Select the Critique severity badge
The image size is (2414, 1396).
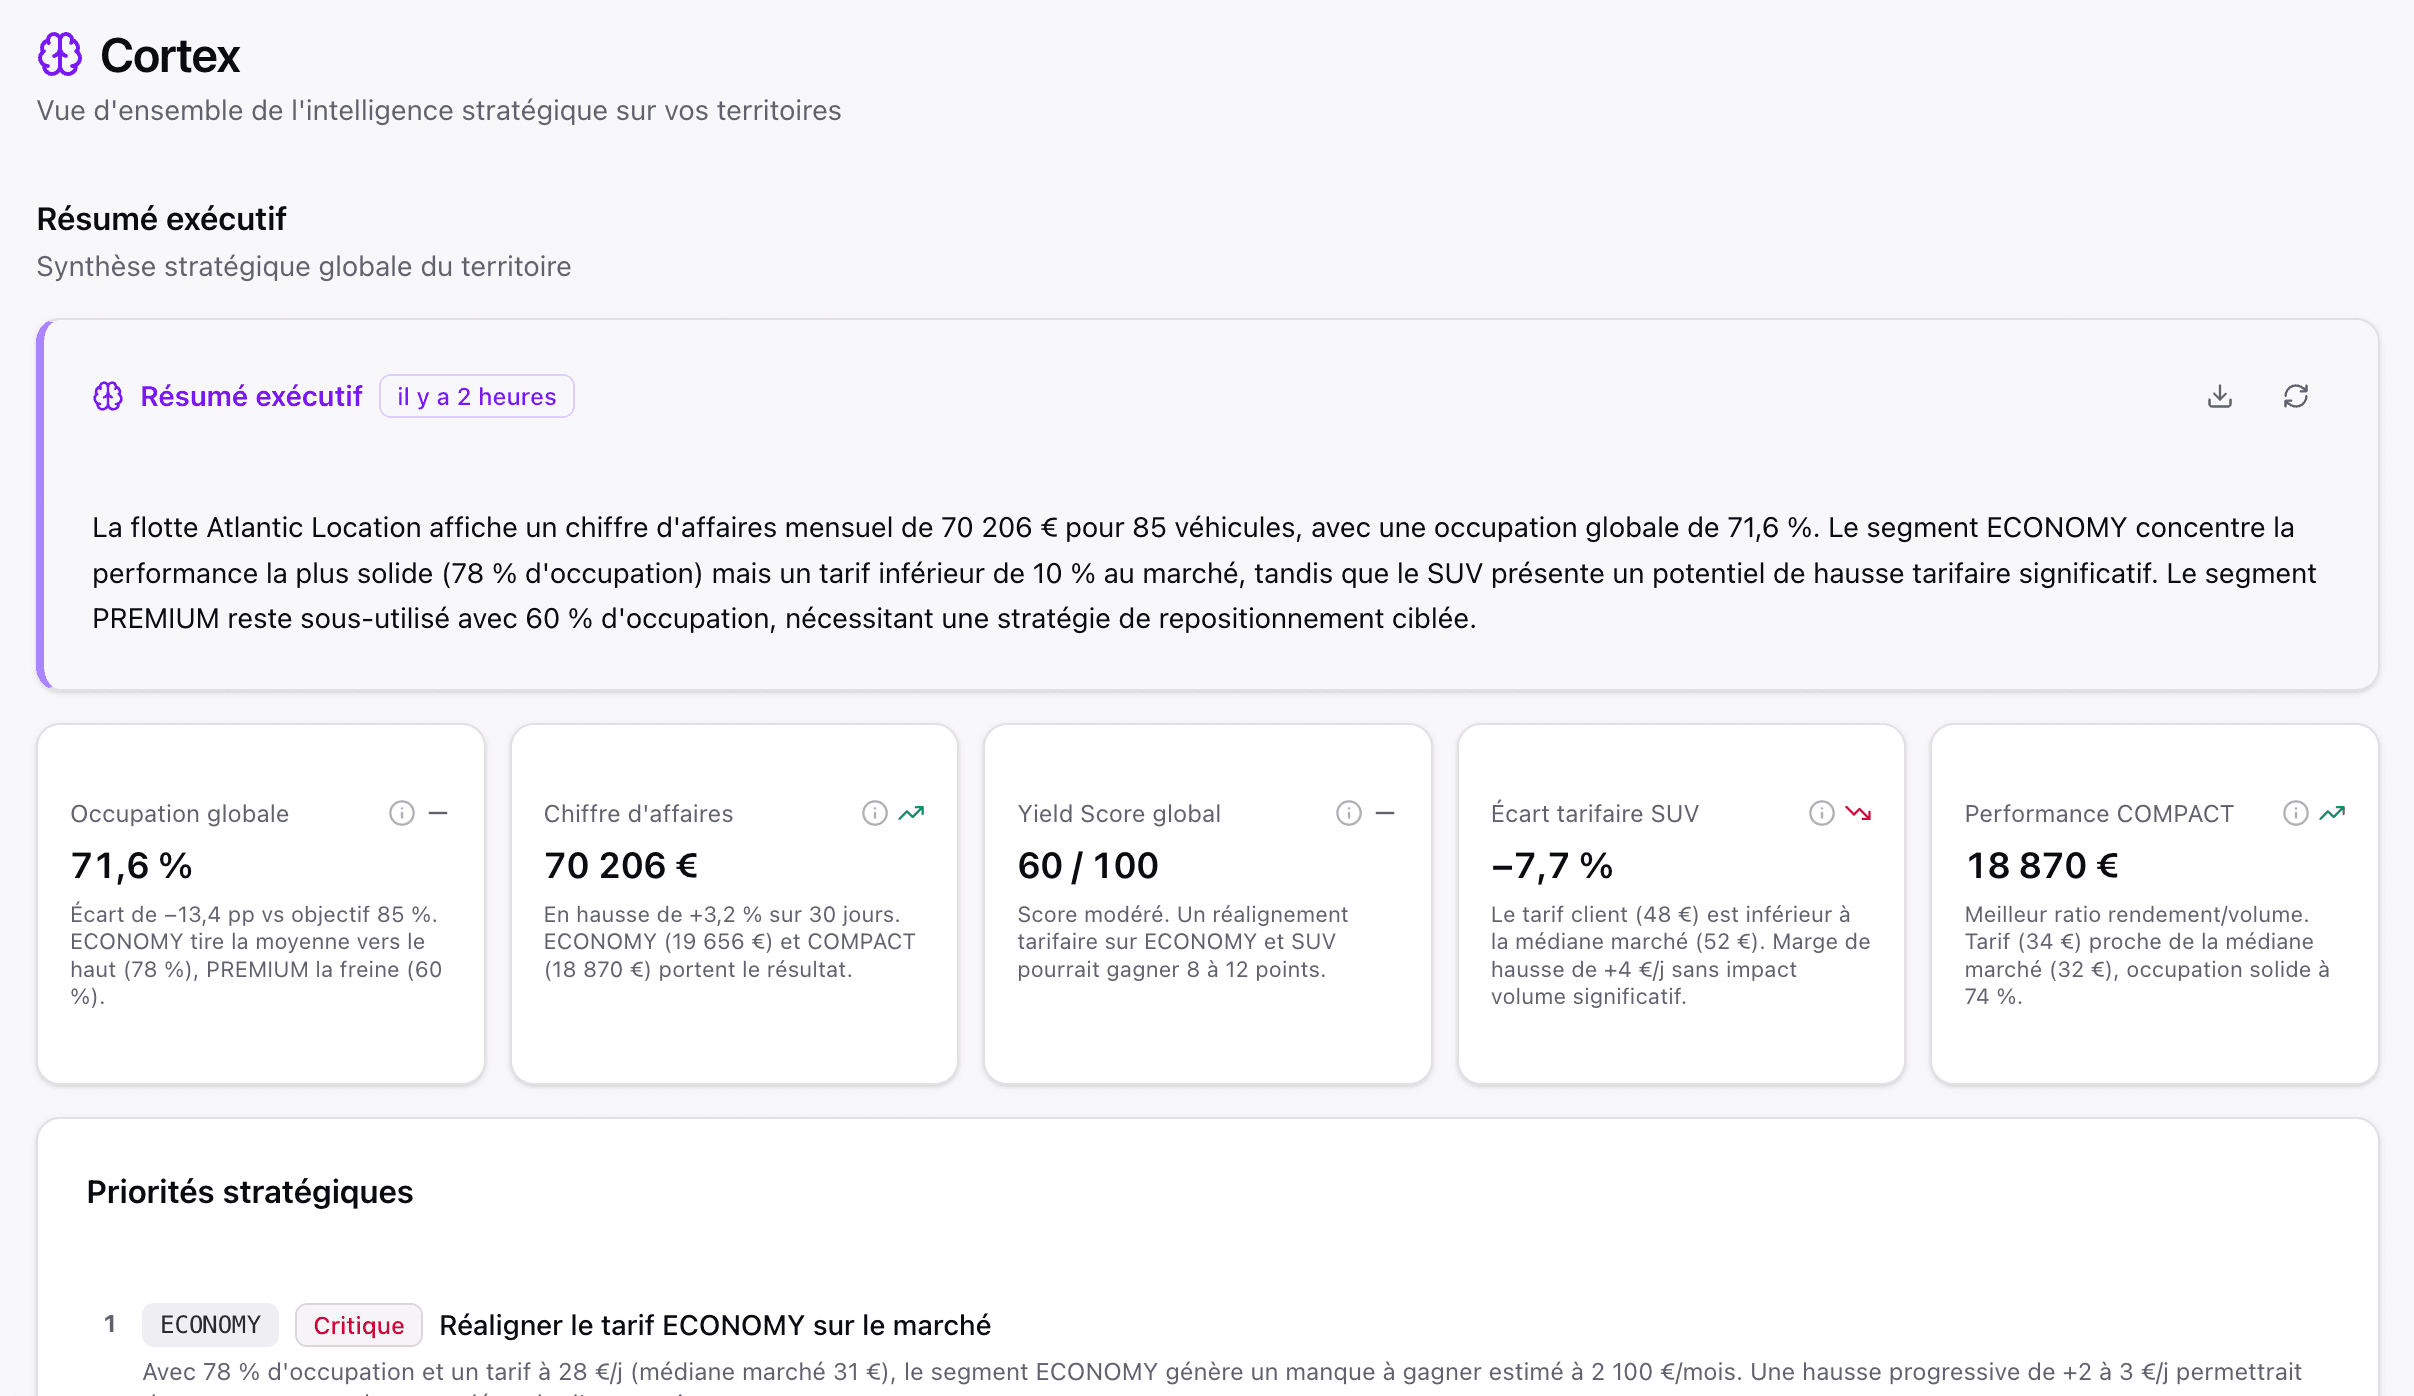click(357, 1324)
